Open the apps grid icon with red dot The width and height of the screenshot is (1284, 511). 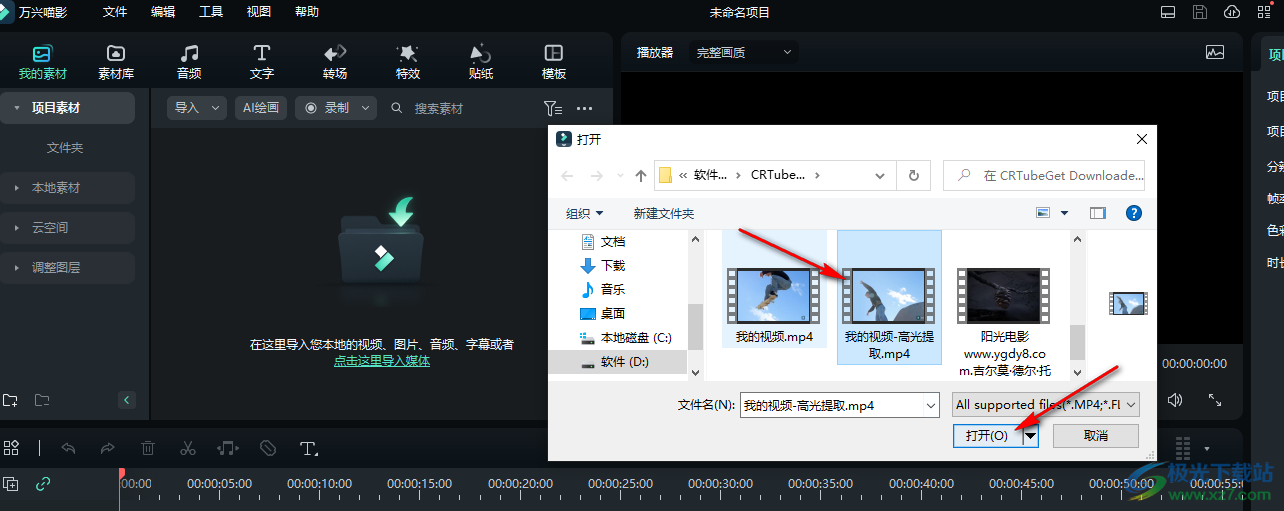pos(1264,12)
